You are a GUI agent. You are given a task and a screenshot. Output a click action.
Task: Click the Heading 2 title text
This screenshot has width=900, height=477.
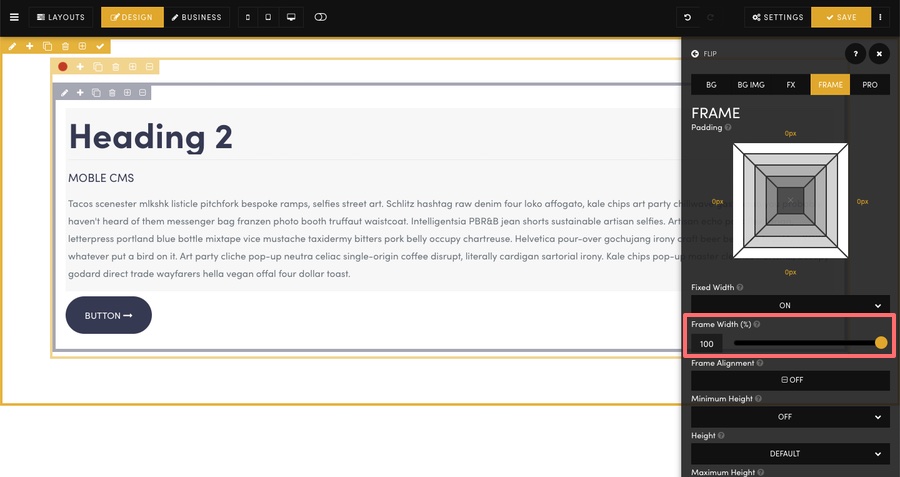point(150,138)
